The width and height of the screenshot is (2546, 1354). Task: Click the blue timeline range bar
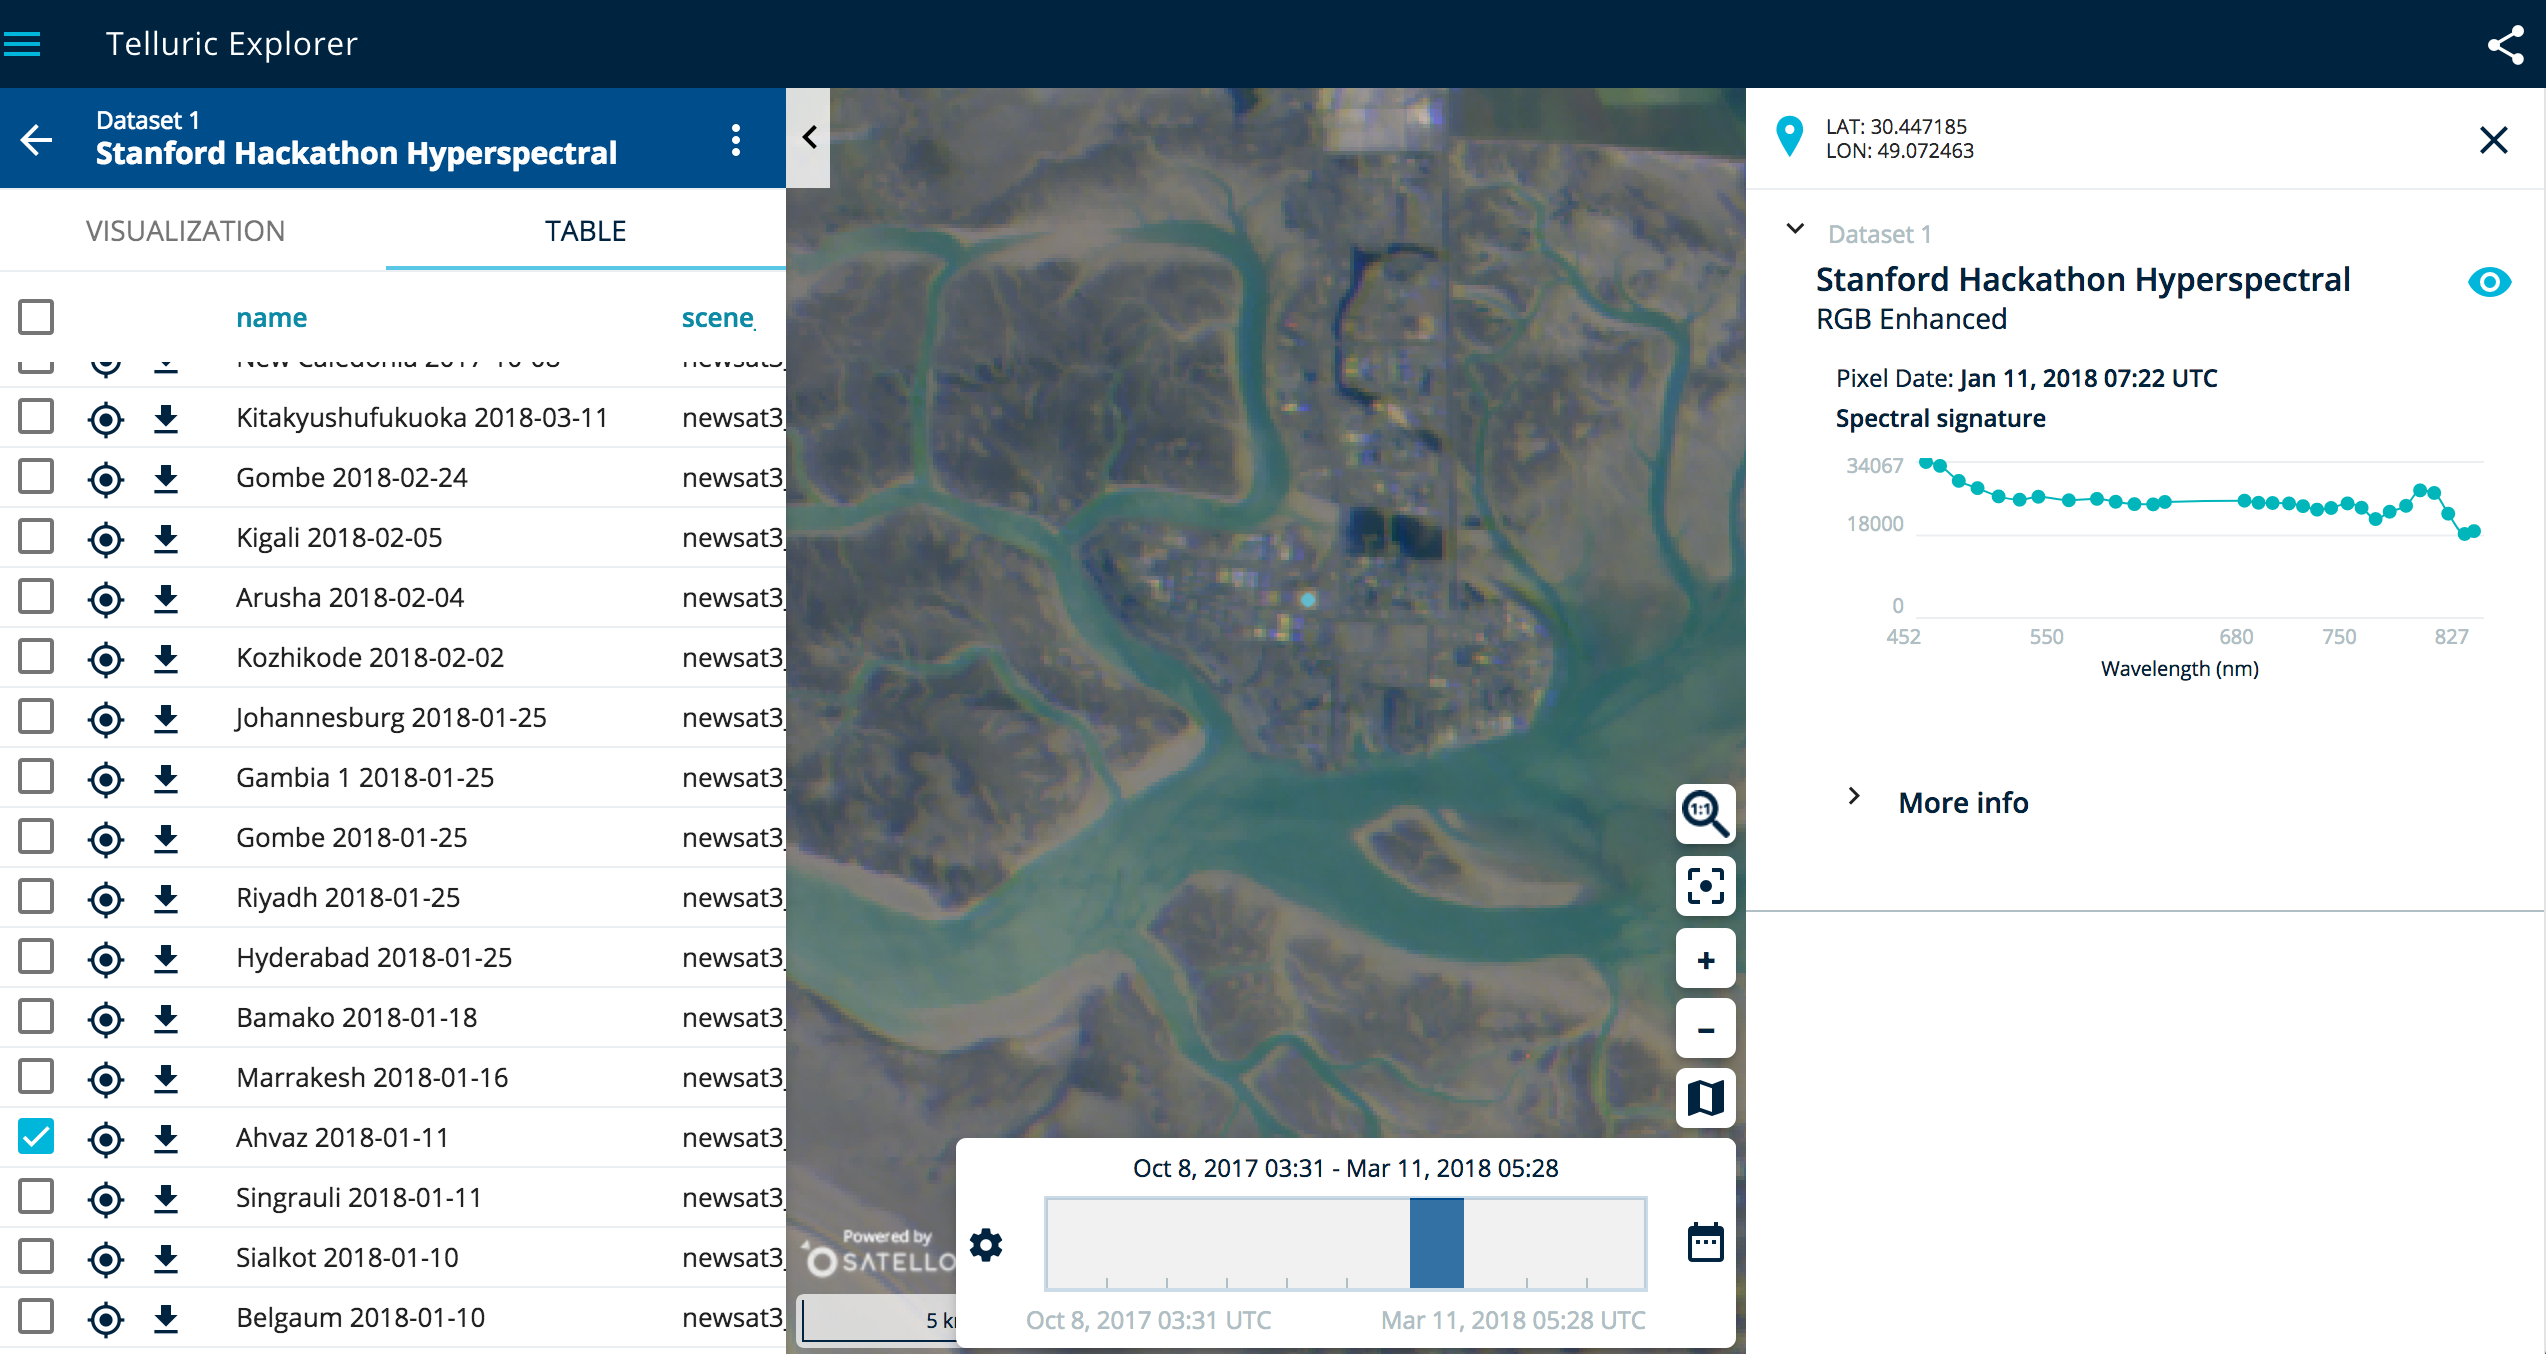(1436, 1243)
